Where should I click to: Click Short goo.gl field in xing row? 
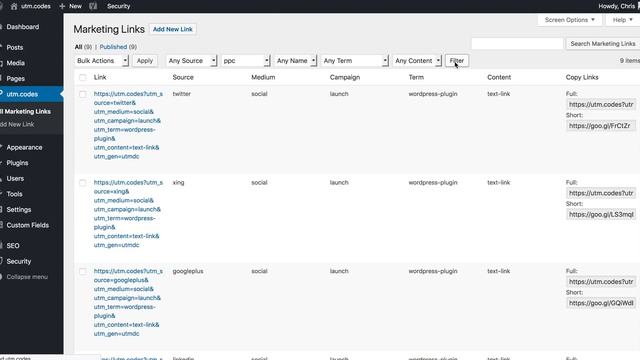(601, 214)
